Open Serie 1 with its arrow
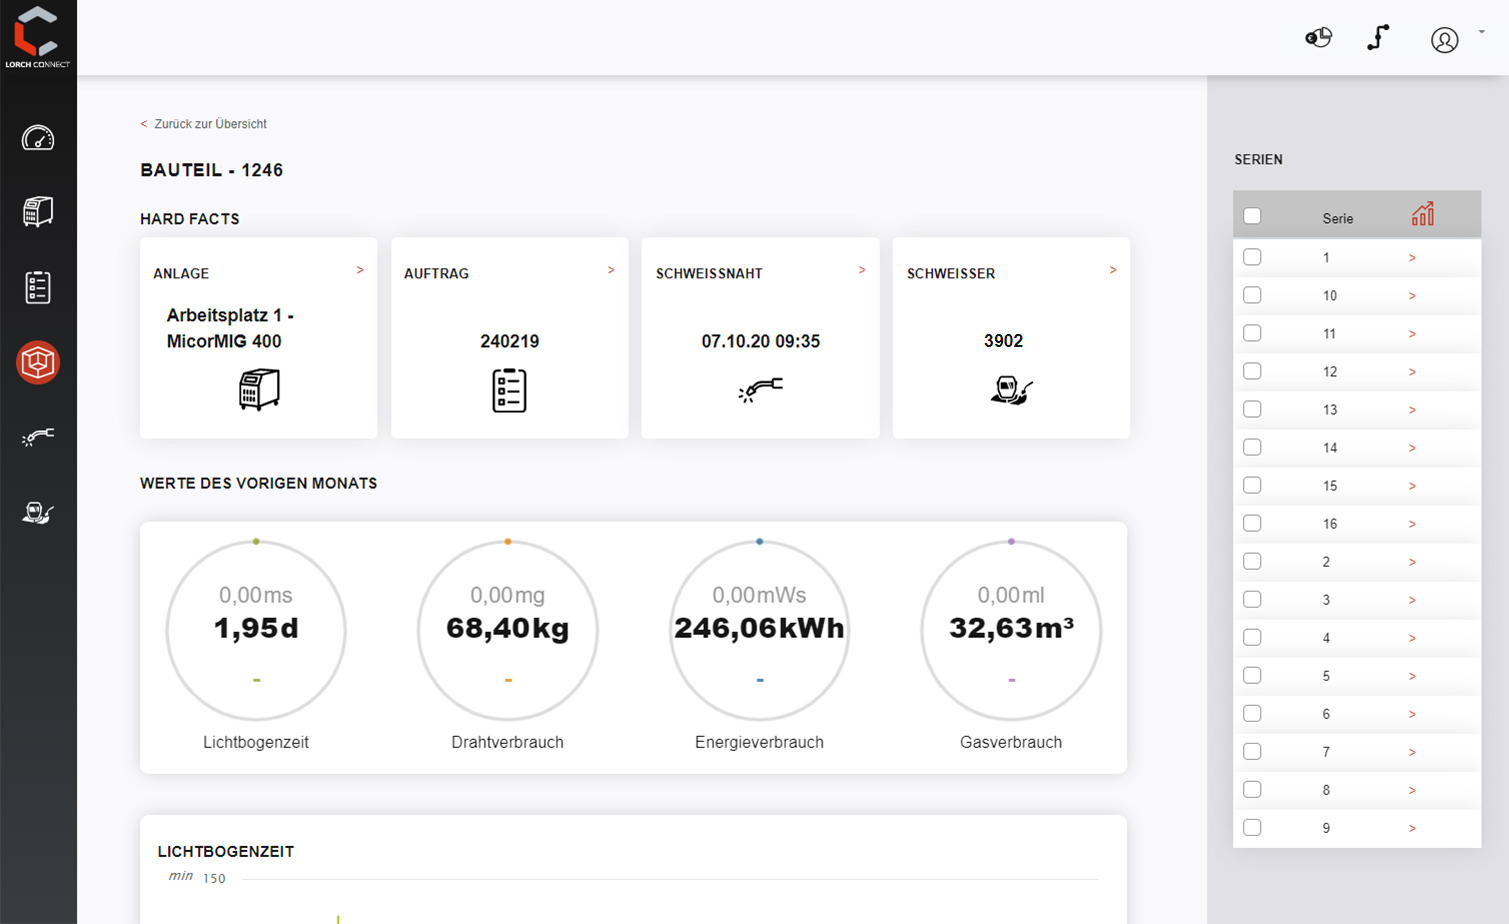 tap(1412, 258)
